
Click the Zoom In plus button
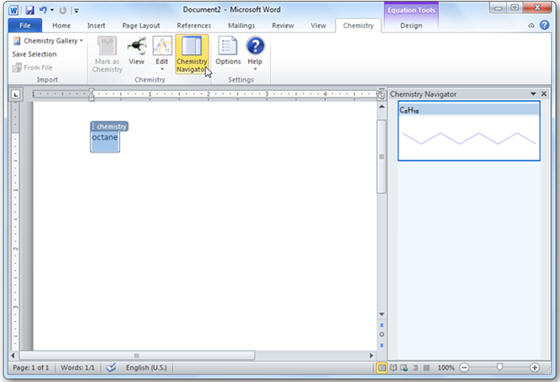click(534, 367)
